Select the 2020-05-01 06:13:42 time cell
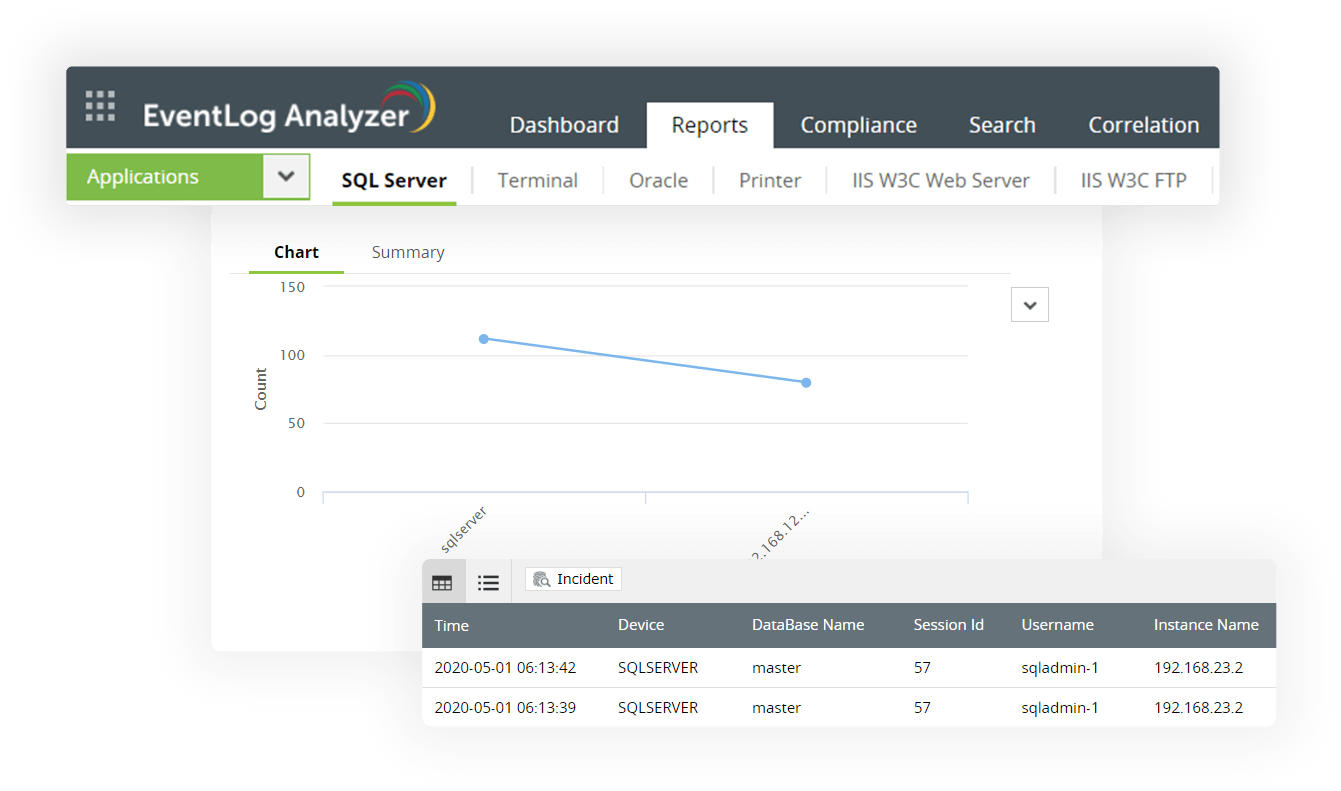1341x791 pixels. pos(505,668)
